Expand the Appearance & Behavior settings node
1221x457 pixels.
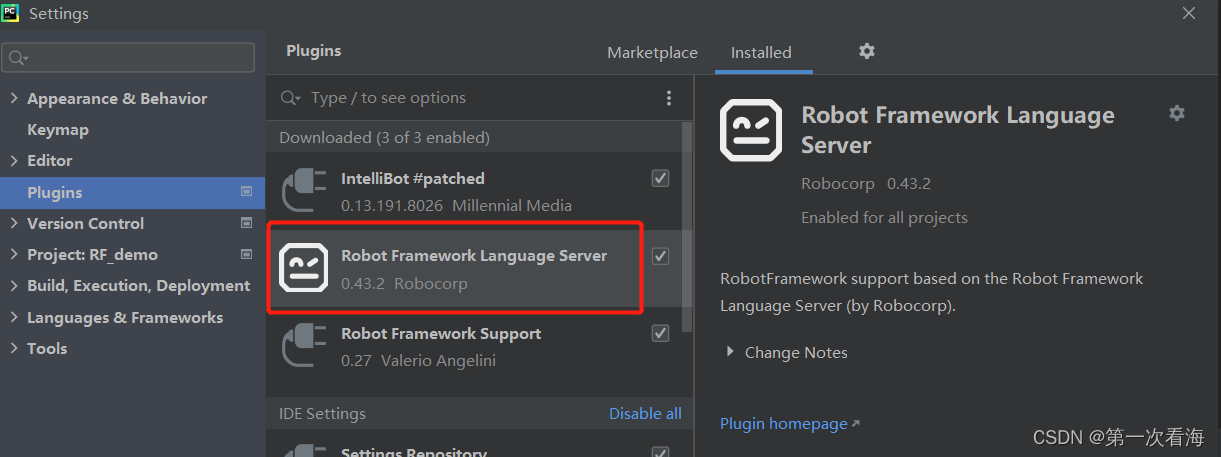coord(14,98)
